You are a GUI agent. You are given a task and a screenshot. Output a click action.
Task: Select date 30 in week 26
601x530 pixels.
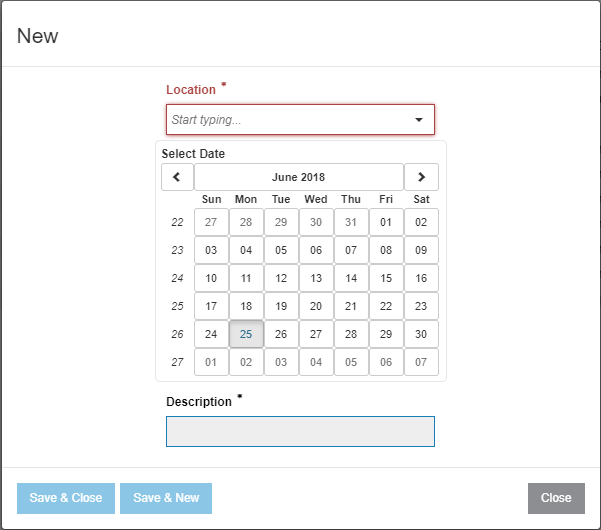[421, 334]
